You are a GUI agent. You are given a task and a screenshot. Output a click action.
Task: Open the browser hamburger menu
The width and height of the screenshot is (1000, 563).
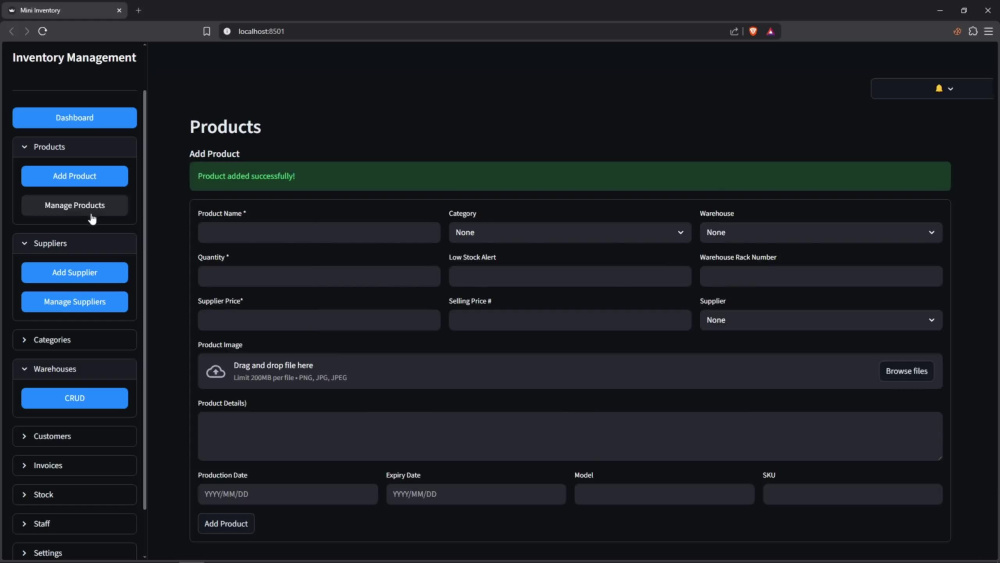pyautogui.click(x=989, y=31)
